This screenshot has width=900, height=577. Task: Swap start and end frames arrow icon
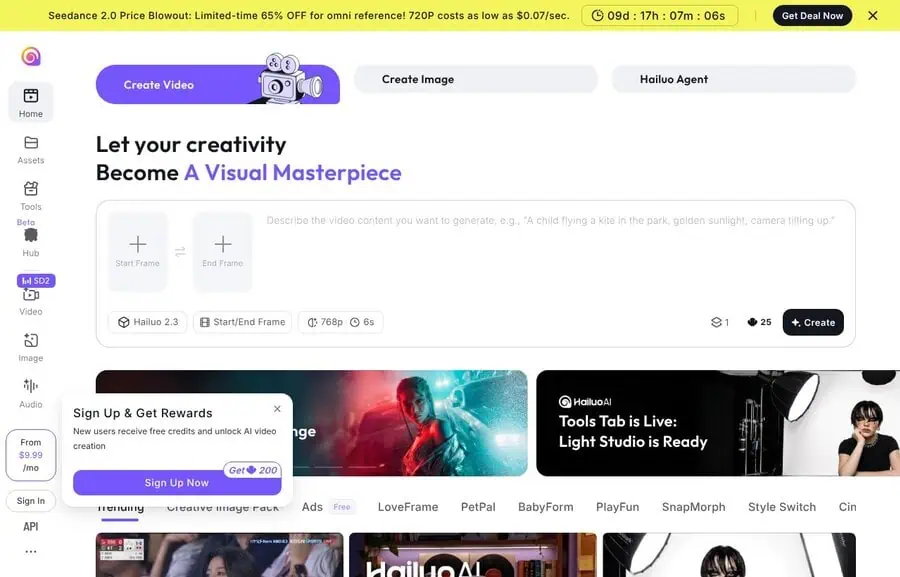(x=180, y=251)
